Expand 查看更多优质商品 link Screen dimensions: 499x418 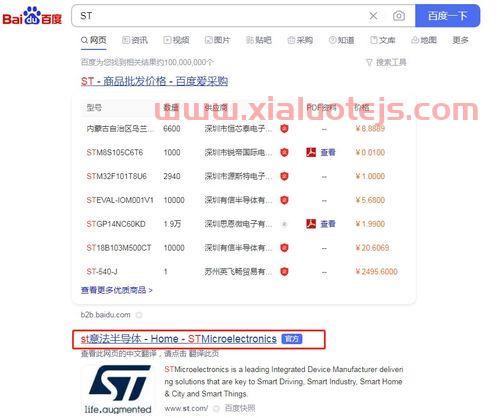coord(116,290)
